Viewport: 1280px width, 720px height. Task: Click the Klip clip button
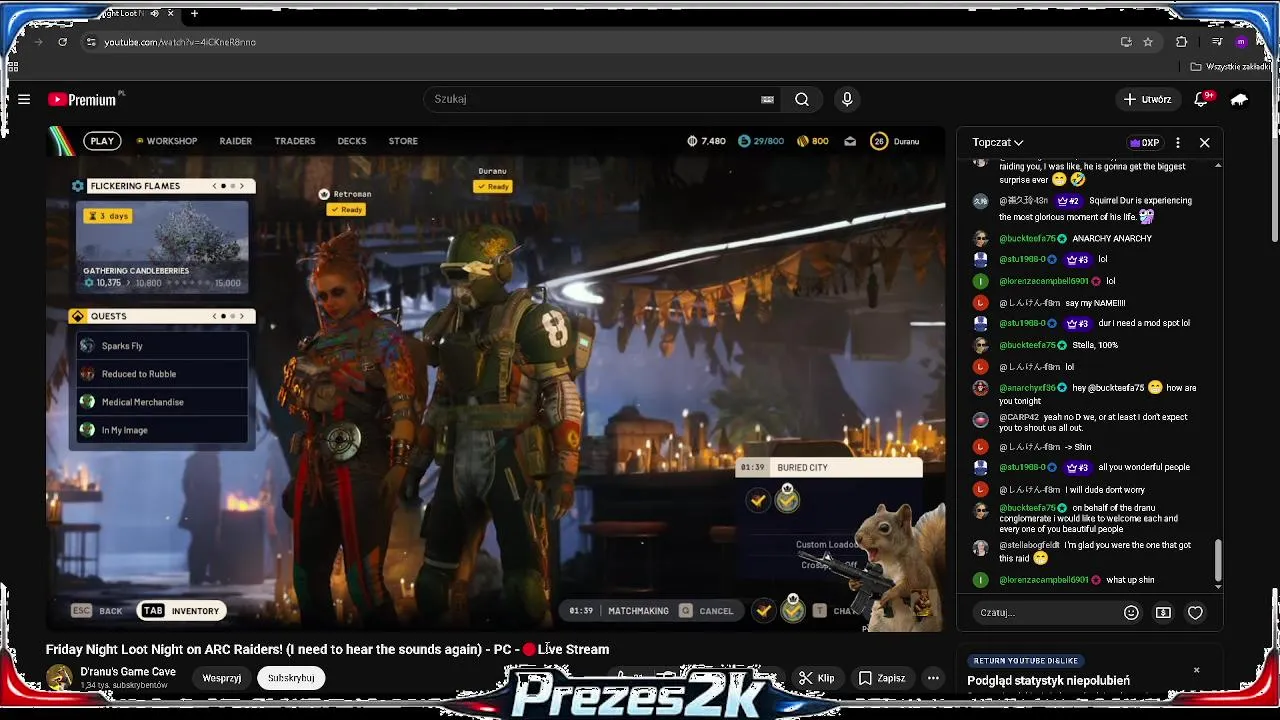point(817,678)
